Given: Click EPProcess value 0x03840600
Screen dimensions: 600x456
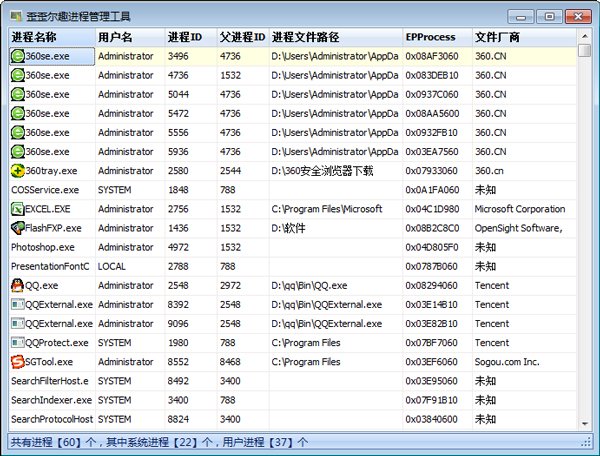Looking at the screenshot, I should tap(431, 420).
